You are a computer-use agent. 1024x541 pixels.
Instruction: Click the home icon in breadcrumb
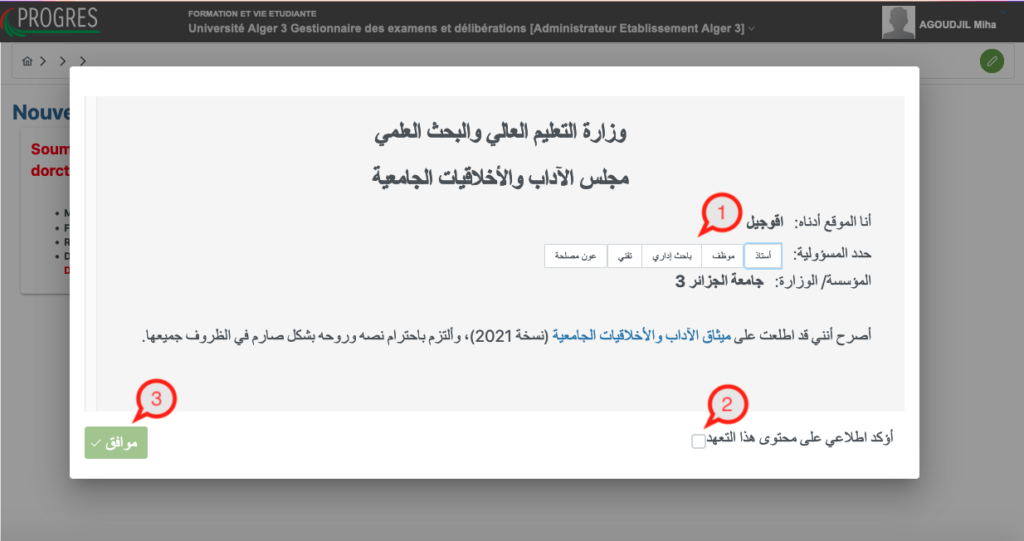[x=27, y=62]
